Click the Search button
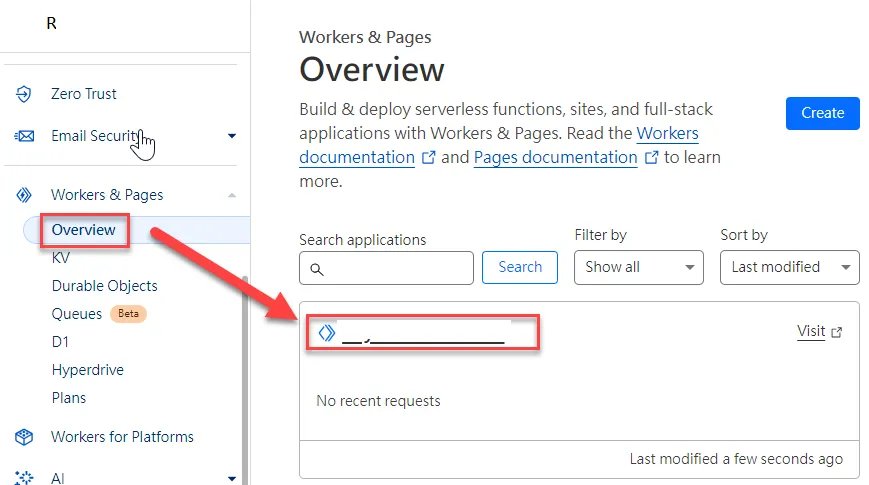This screenshot has height=485, width=869. click(x=520, y=267)
